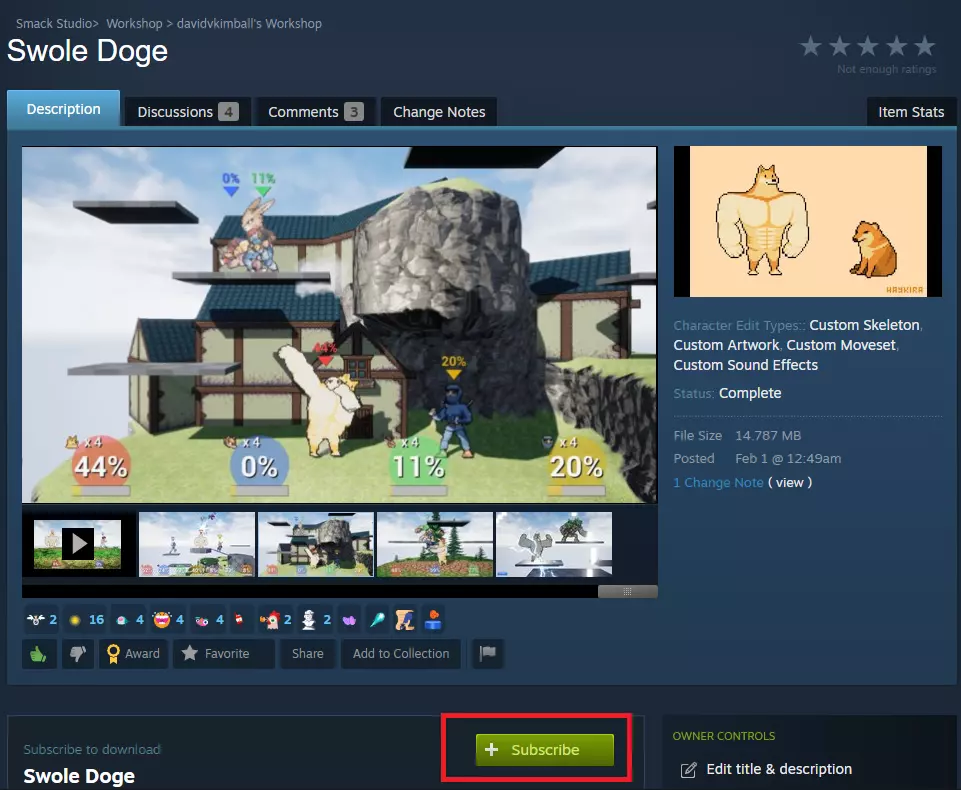961x790 pixels.
Task: Go to Smack Studio breadcrumb link
Action: pyautogui.click(x=54, y=23)
